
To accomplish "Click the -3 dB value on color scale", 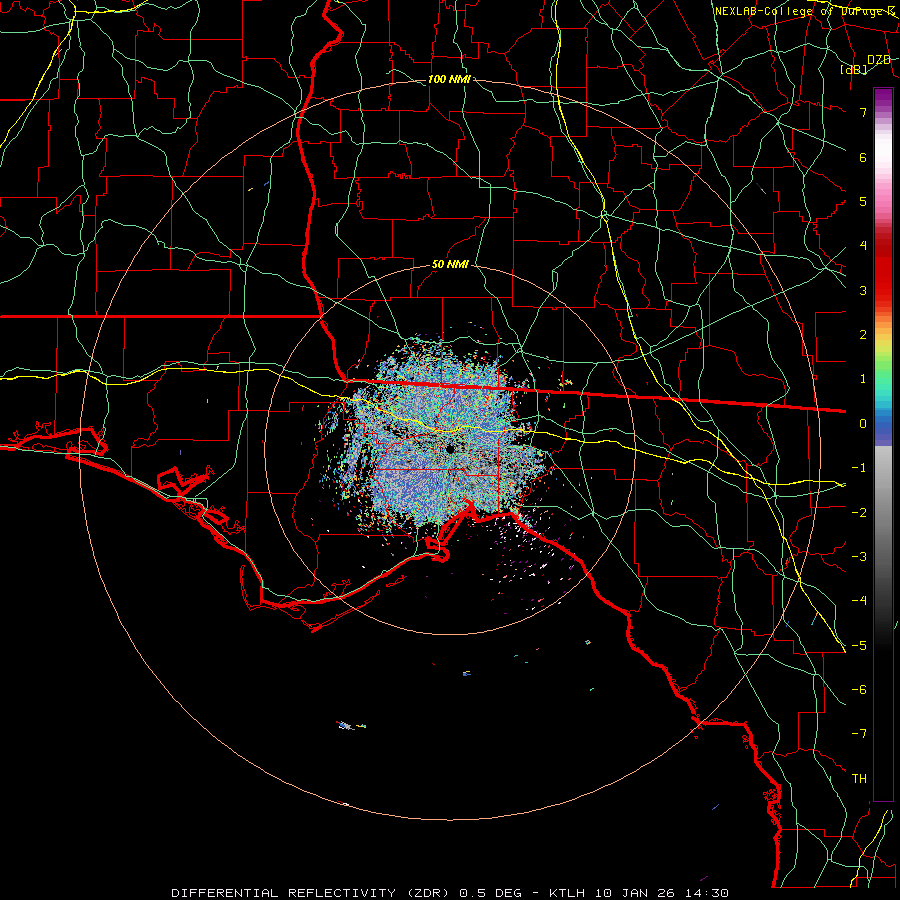I will coord(859,557).
